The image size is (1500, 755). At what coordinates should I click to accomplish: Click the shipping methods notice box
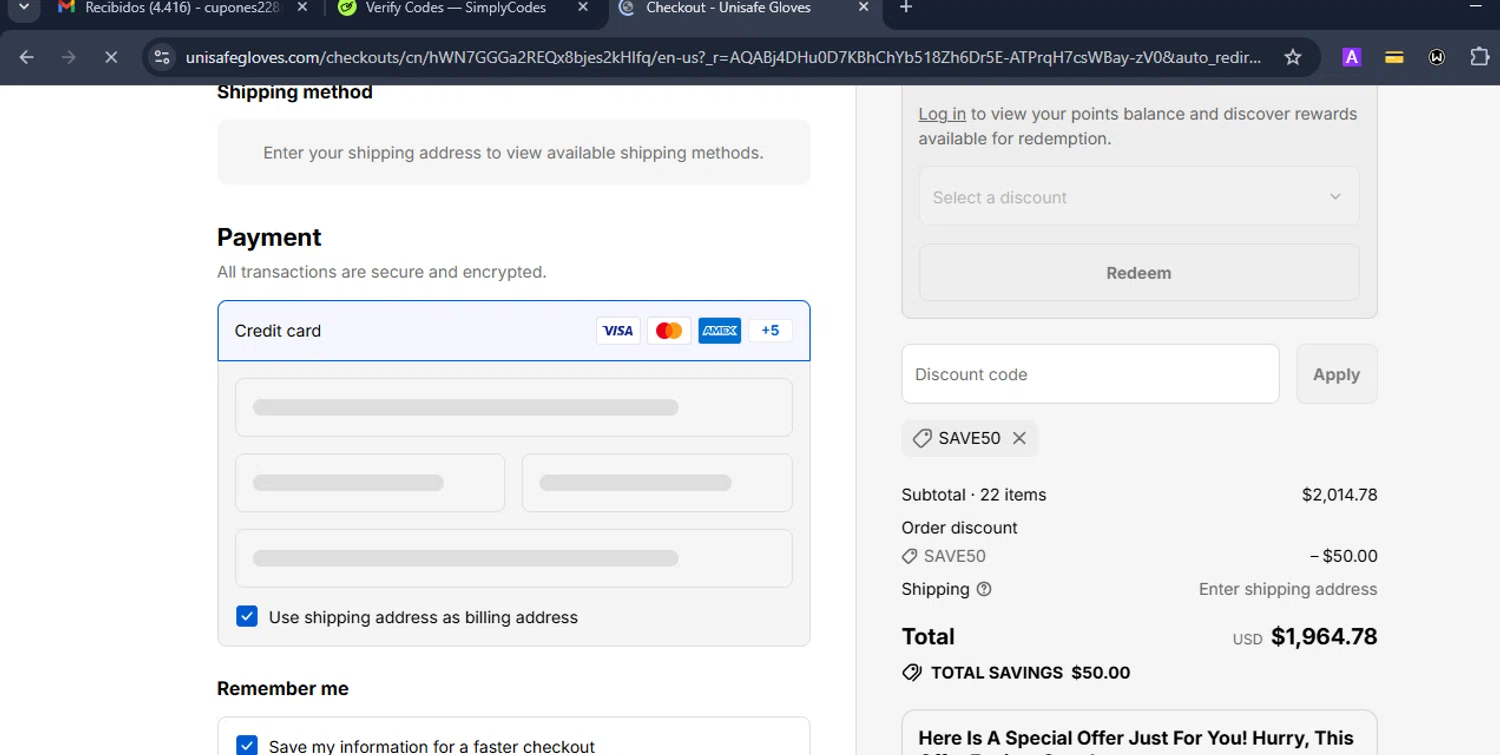[x=514, y=153]
